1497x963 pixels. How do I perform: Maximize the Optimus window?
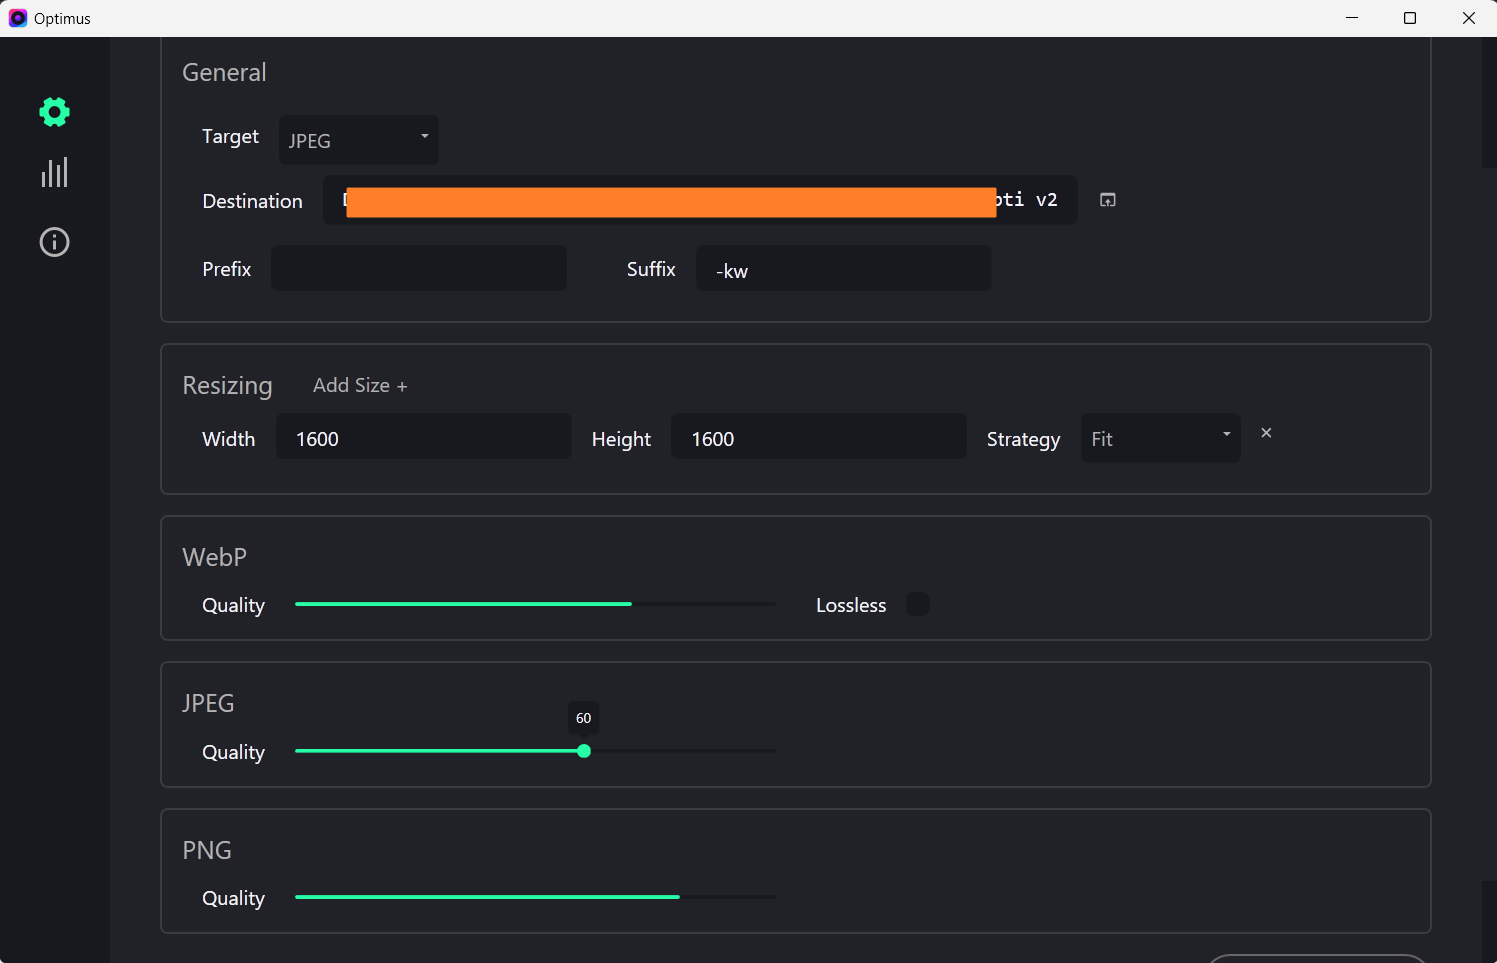(1410, 18)
